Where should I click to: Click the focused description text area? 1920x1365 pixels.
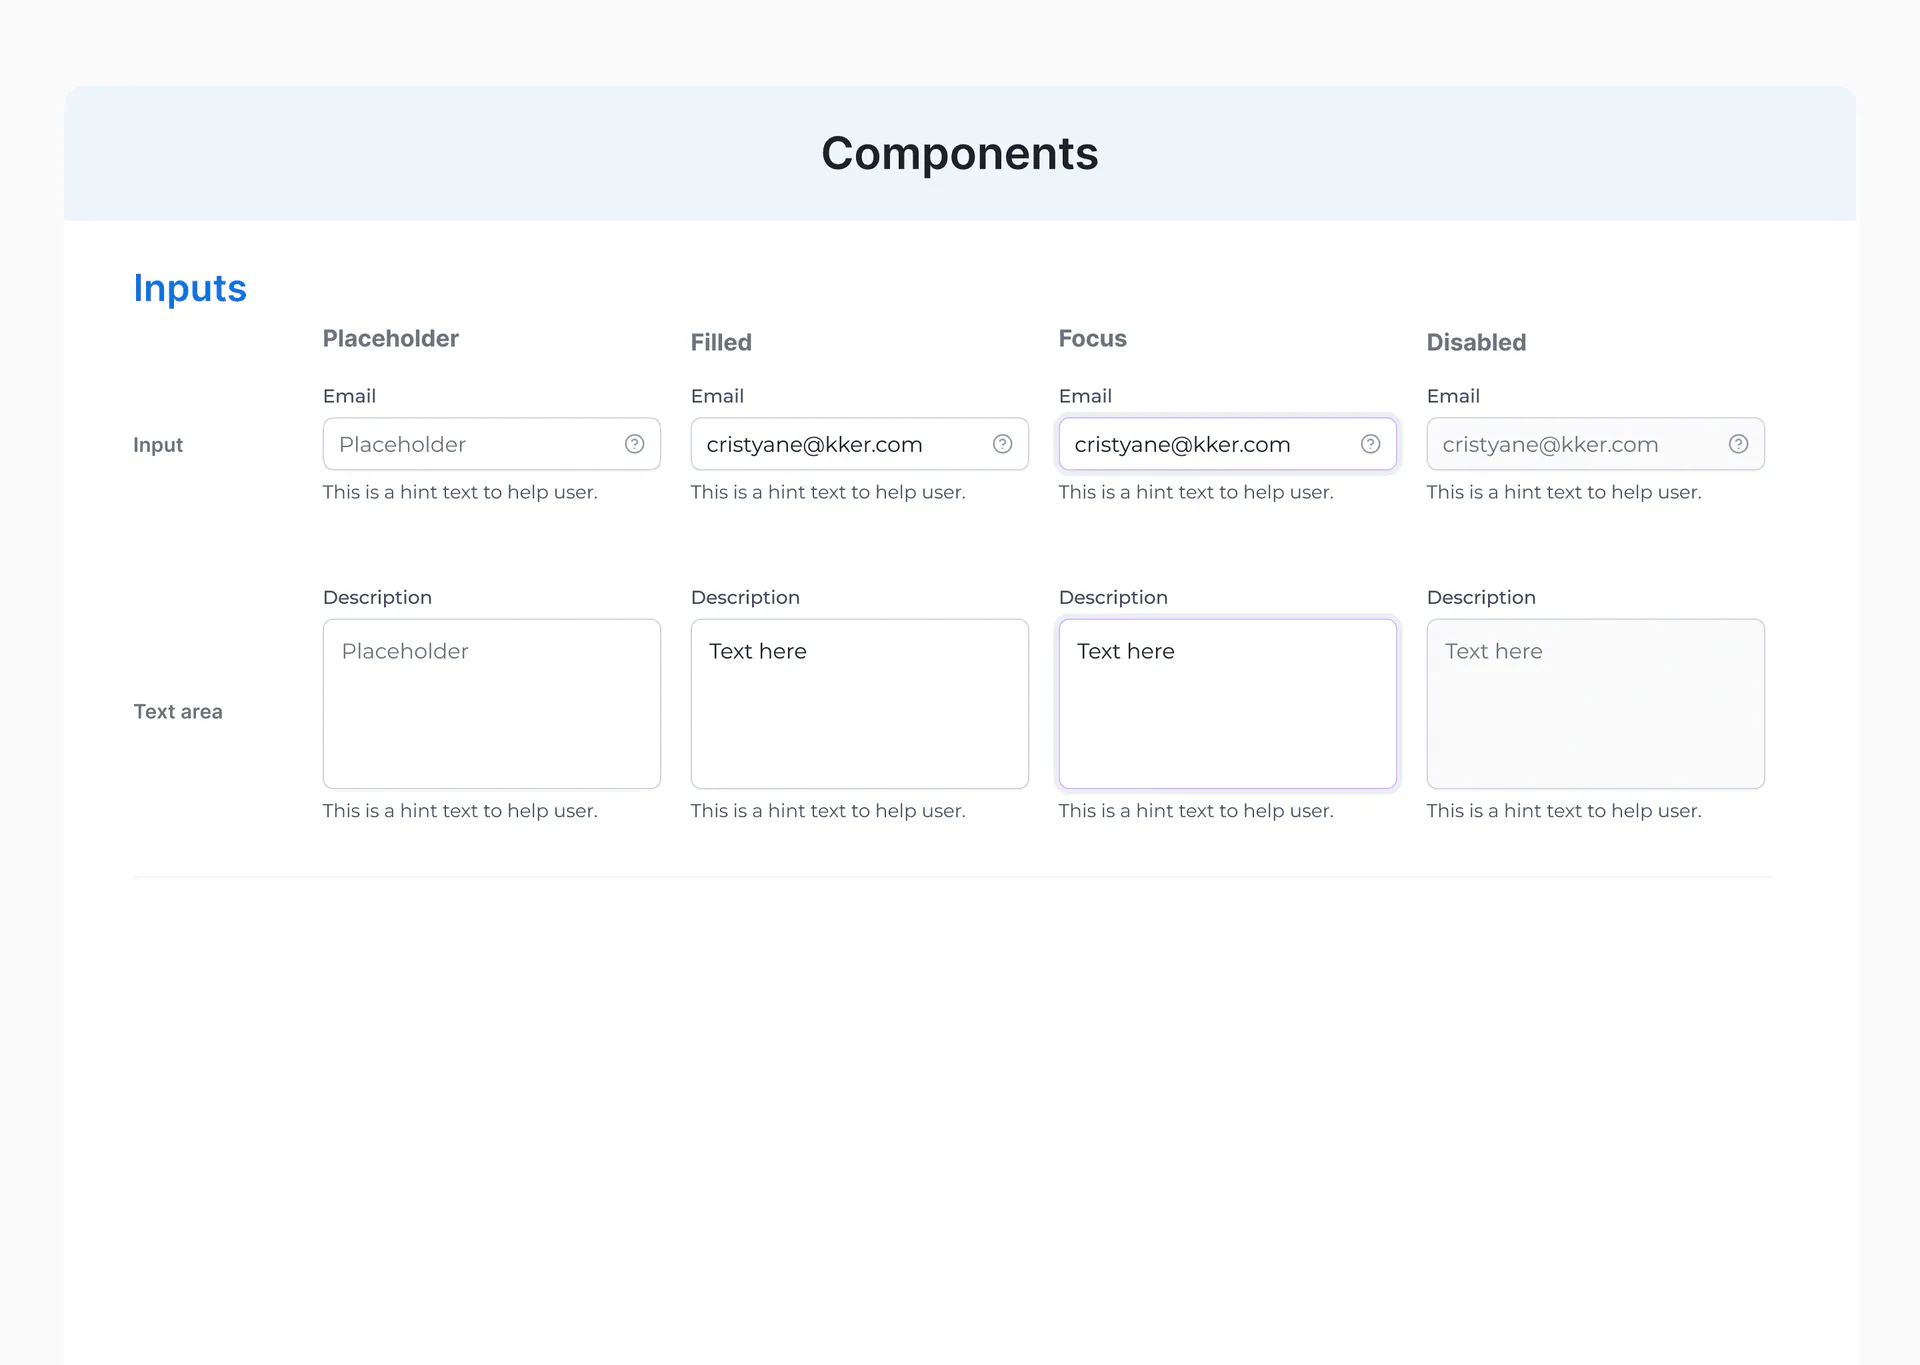click(x=1227, y=704)
